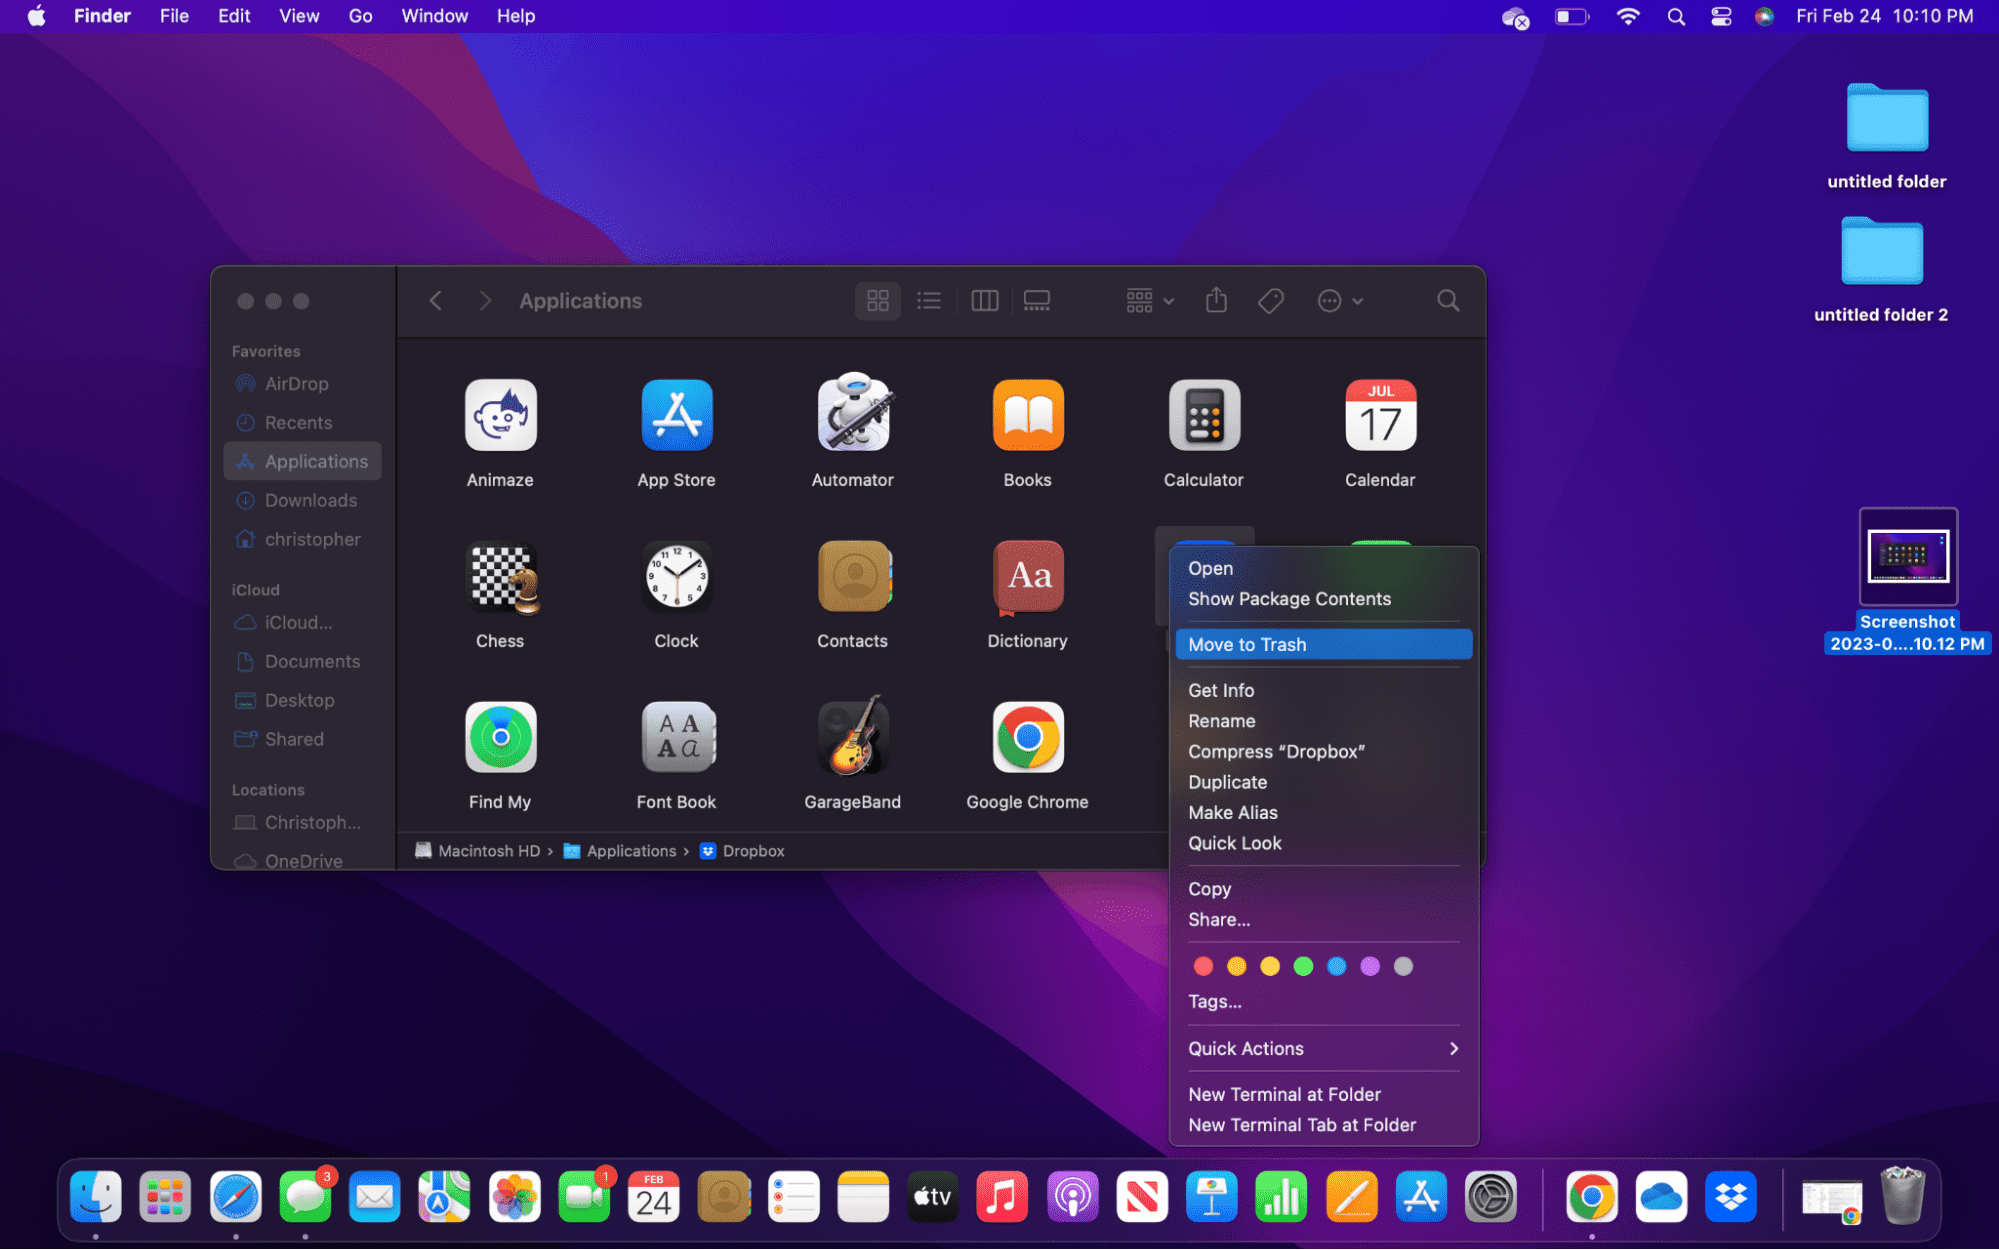Open the Group By dropdown in toolbar
1999x1250 pixels.
(x=1150, y=300)
